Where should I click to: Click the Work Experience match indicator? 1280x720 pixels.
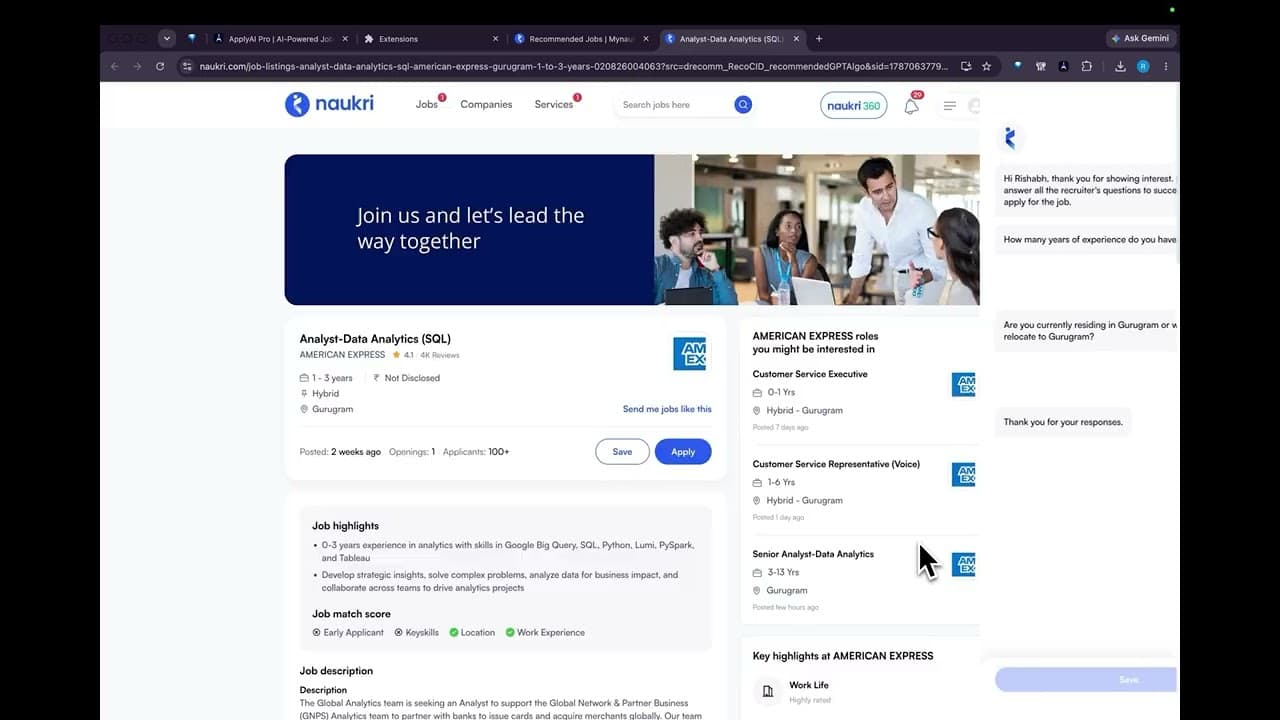point(545,633)
